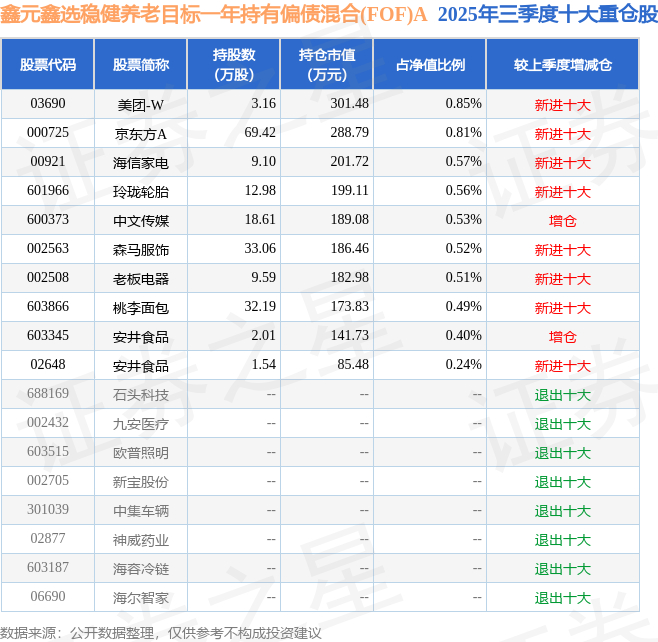Screen dimensions: 658x642
Task: Click the 退出十大 status in 海尔智家 row
Action: pyautogui.click(x=563, y=597)
